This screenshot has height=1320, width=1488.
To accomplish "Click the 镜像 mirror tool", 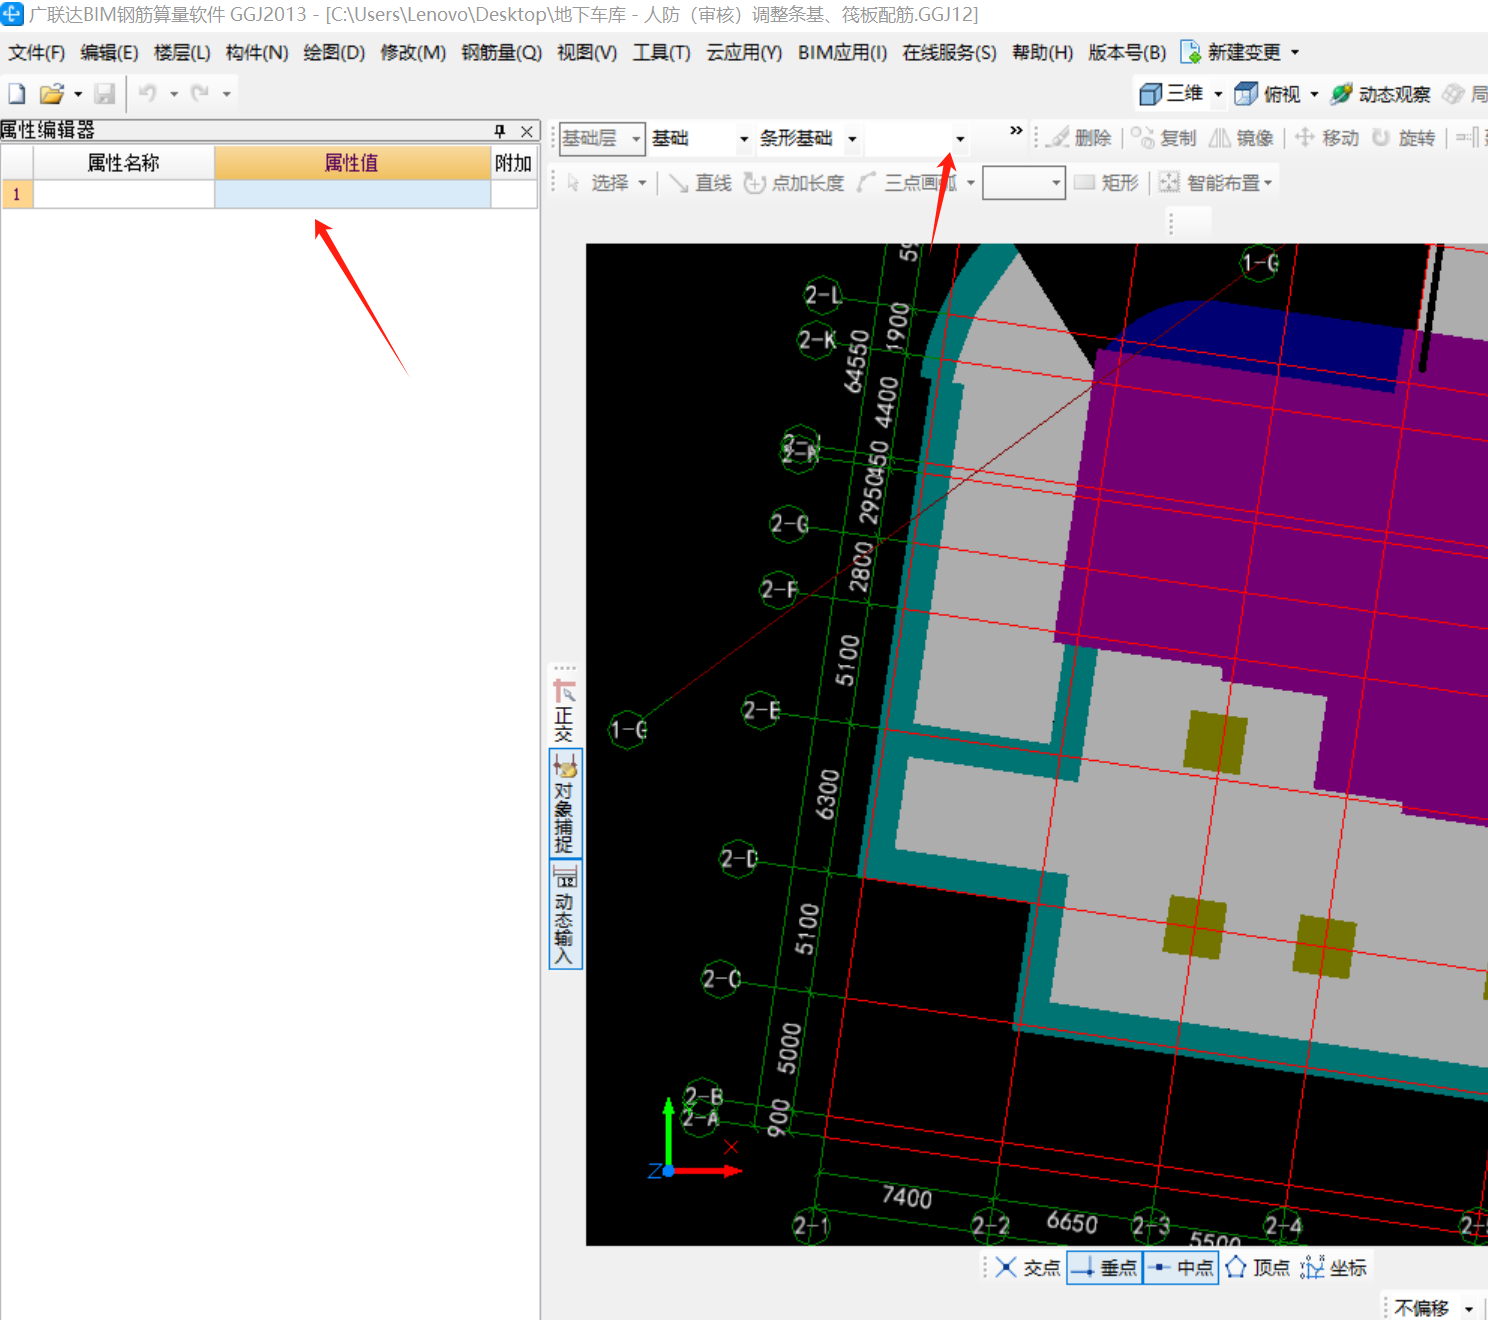I will pos(1241,138).
